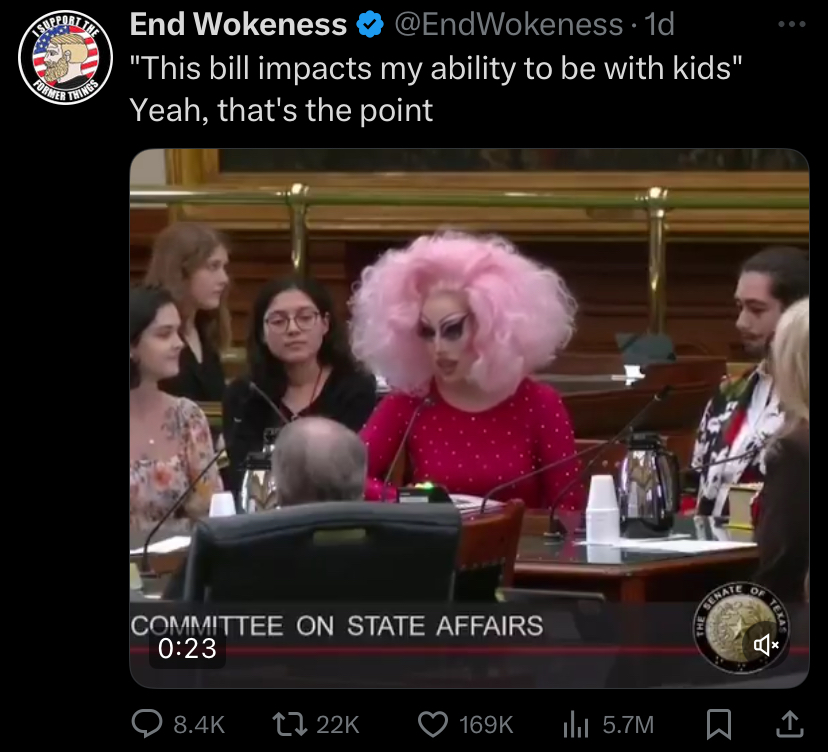Click the repost arrows icon
Image resolution: width=828 pixels, height=752 pixels.
289,724
